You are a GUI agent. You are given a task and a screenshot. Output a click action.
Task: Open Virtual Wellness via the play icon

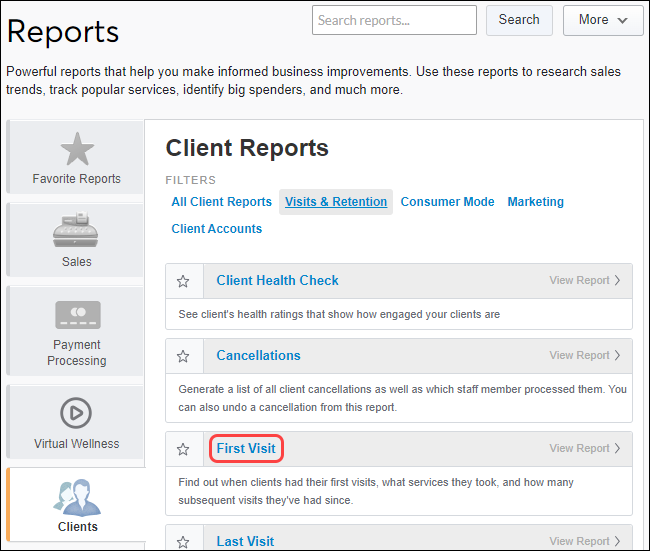pos(76,413)
